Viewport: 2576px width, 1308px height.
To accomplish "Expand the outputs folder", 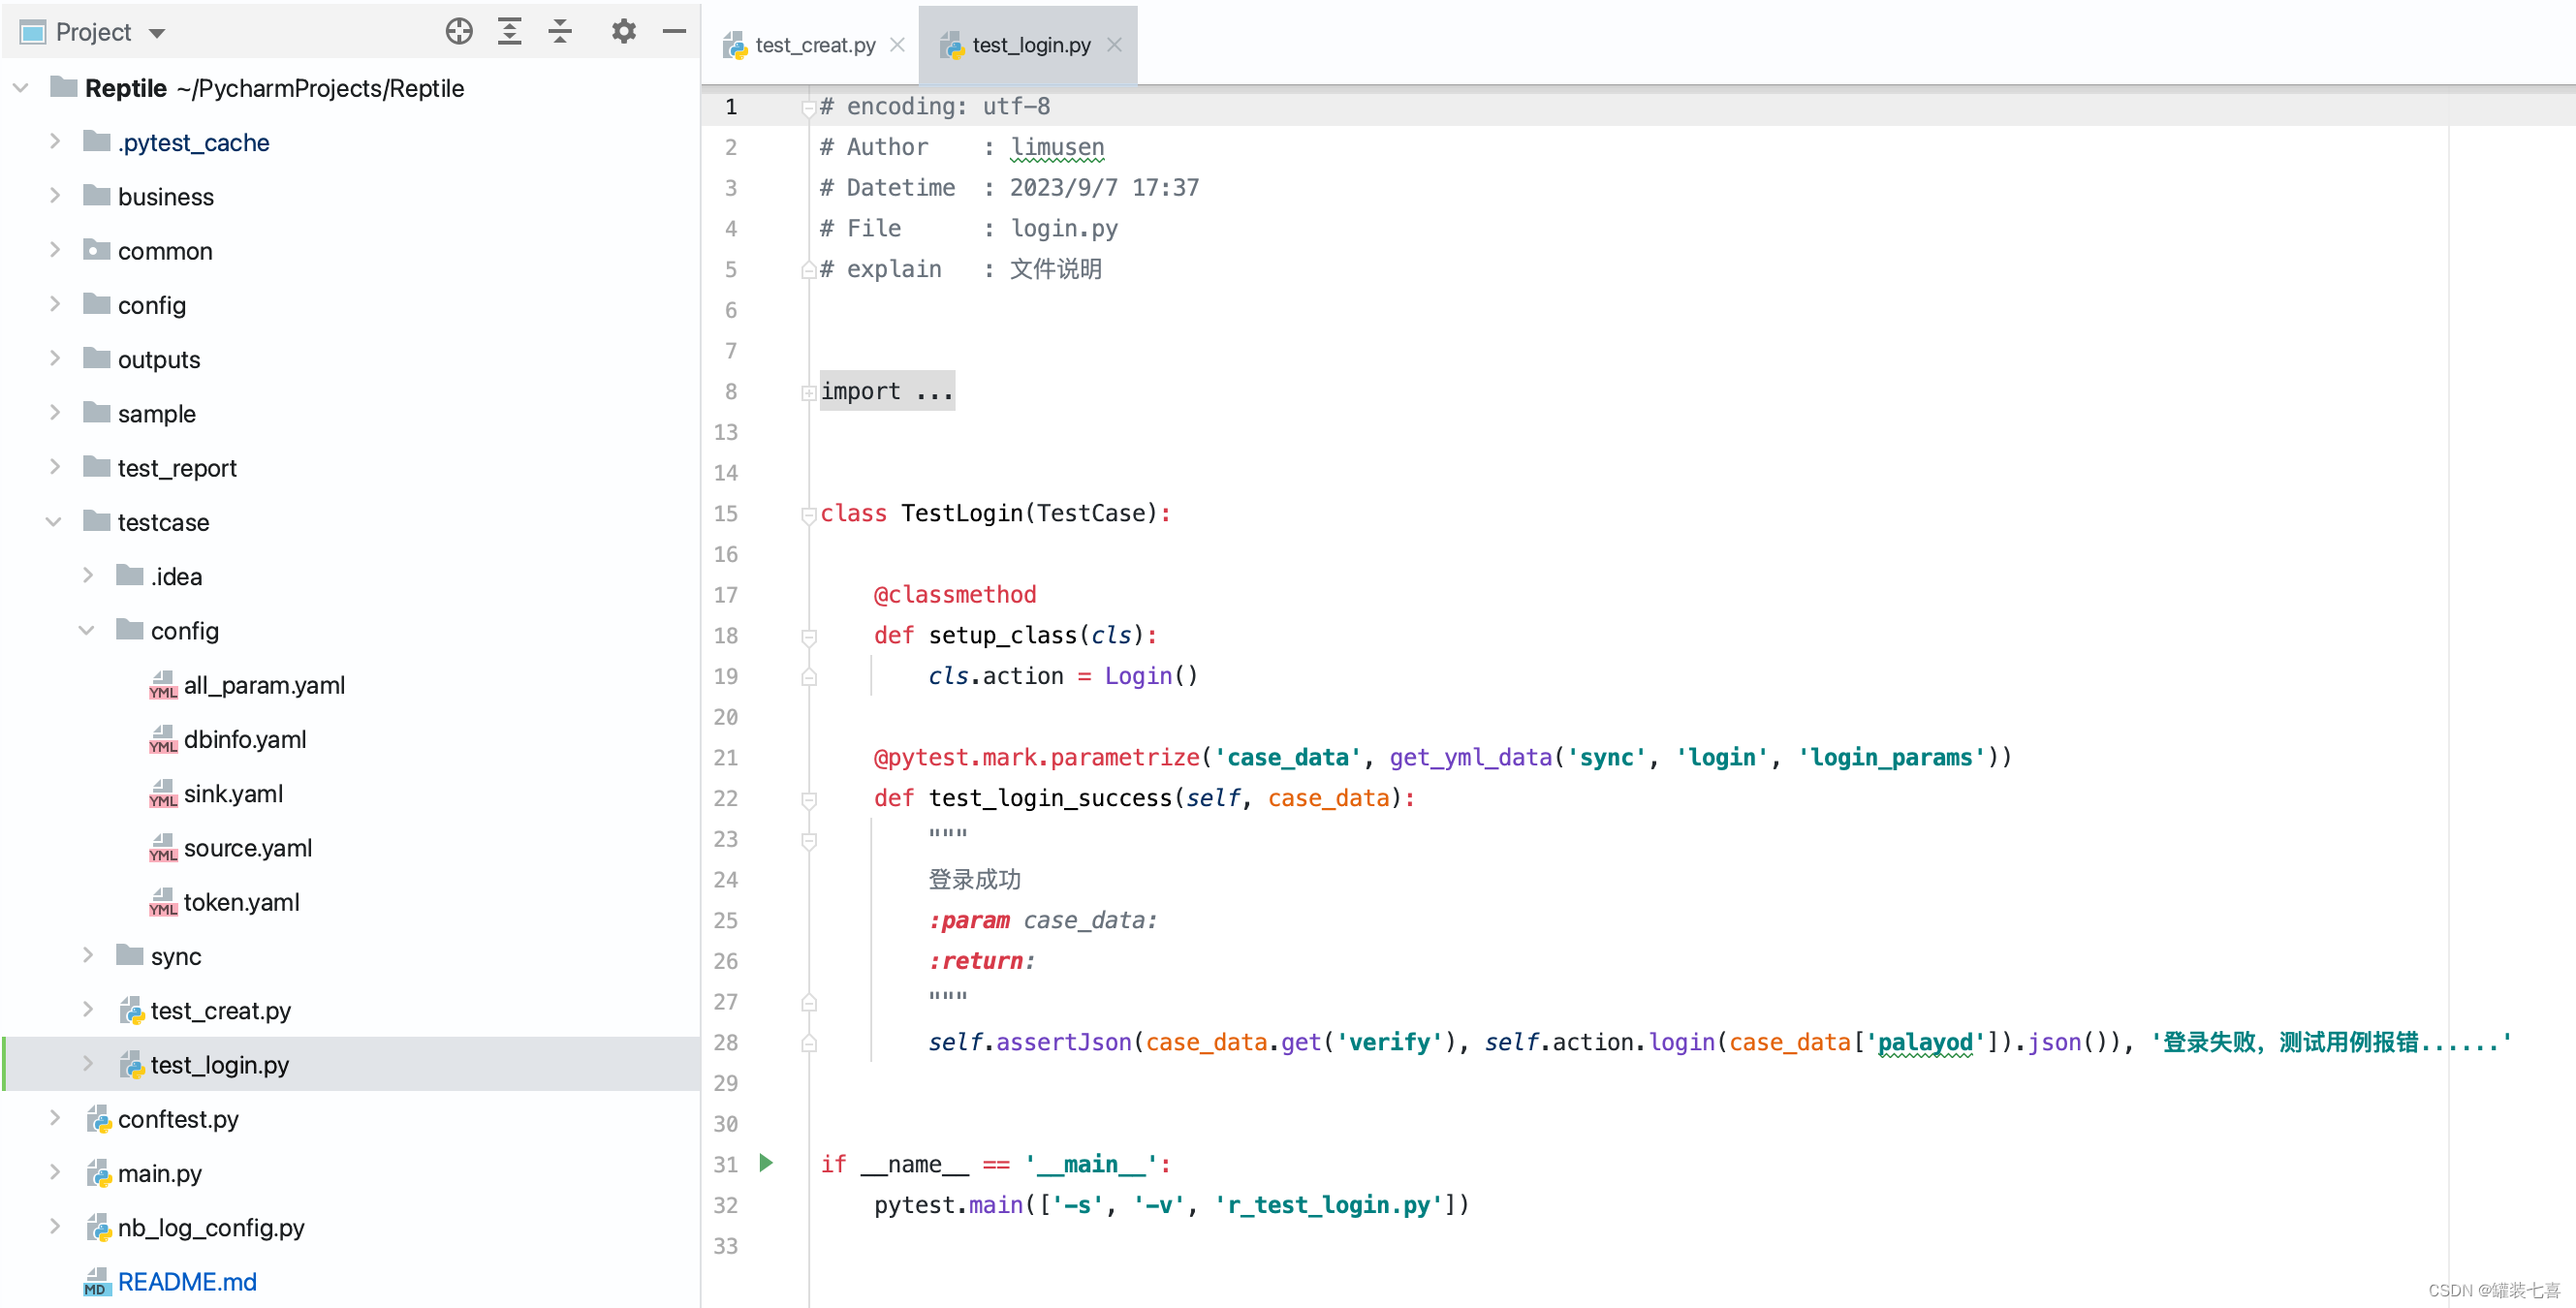I will 54,359.
